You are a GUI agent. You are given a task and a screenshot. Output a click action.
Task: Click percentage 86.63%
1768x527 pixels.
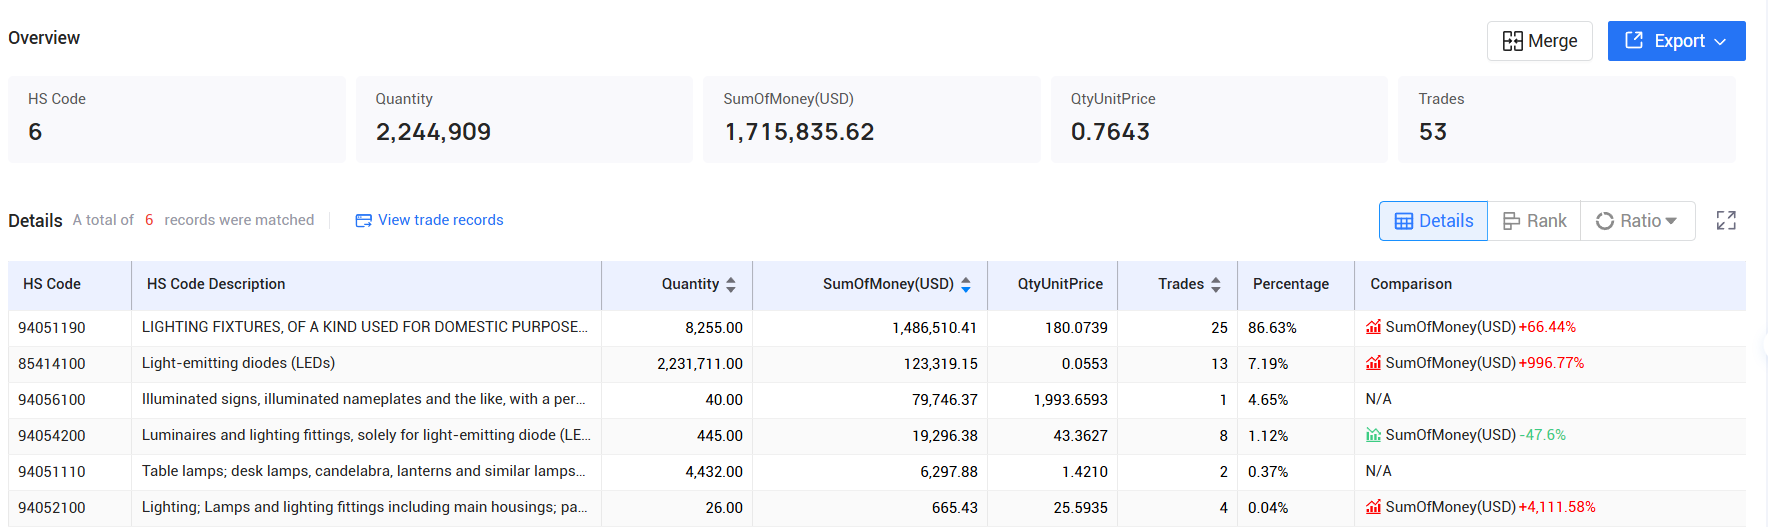click(1272, 328)
